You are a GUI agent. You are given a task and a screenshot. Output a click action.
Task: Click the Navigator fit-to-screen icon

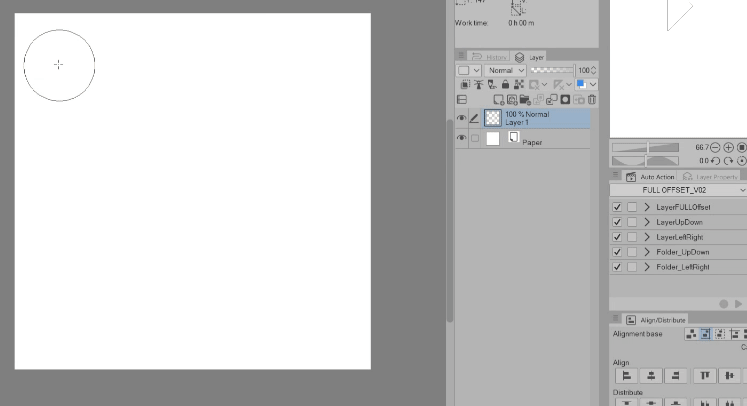tap(742, 147)
